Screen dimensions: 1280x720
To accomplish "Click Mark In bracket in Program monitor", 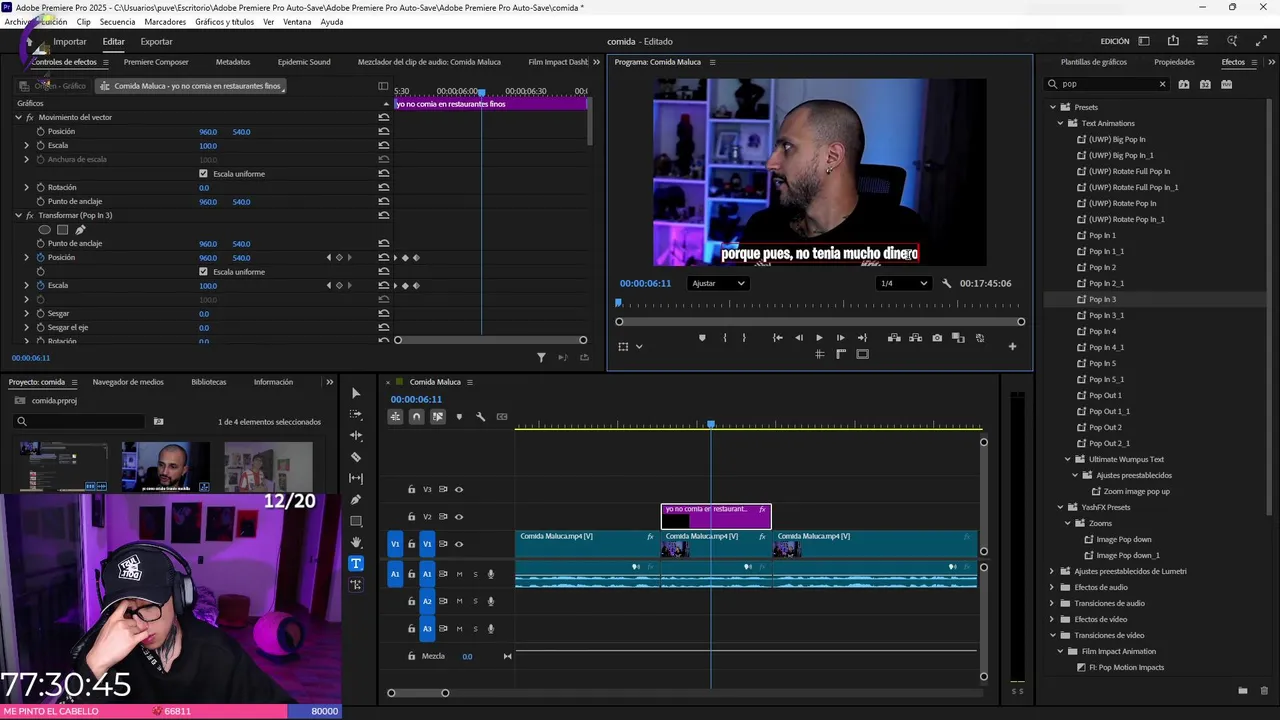I will tap(725, 338).
